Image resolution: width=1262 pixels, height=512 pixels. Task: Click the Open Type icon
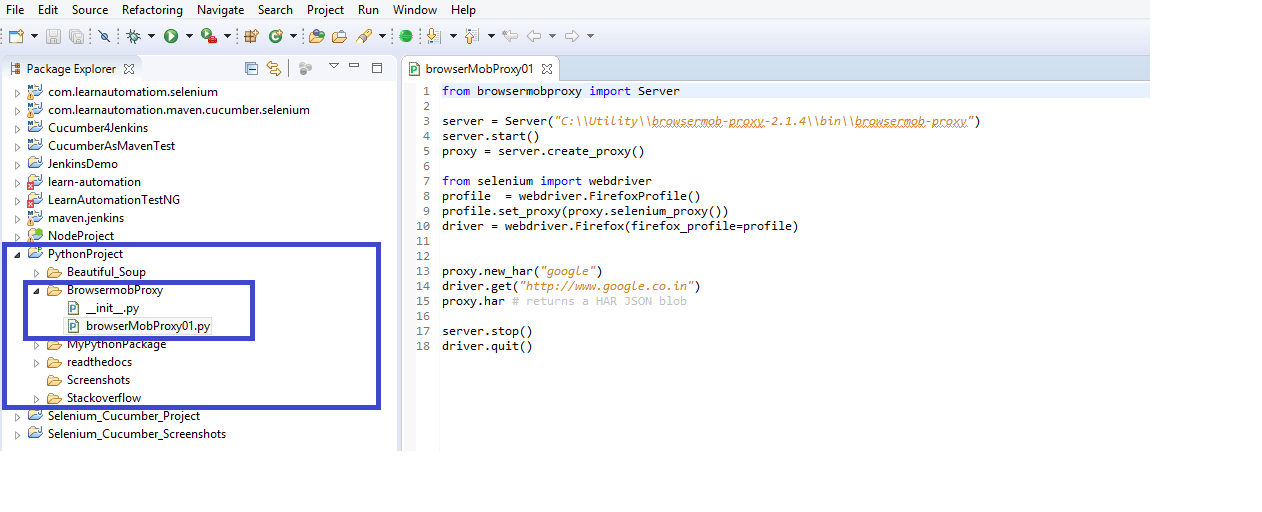pos(317,36)
